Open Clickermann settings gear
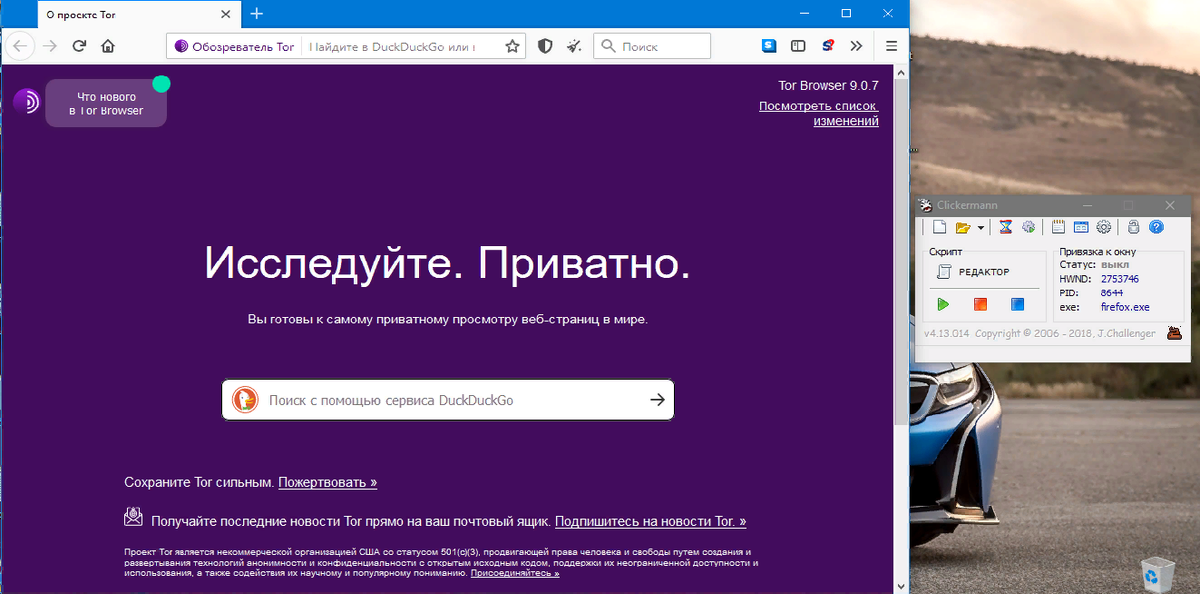The width and height of the screenshot is (1200, 594). tap(1104, 228)
